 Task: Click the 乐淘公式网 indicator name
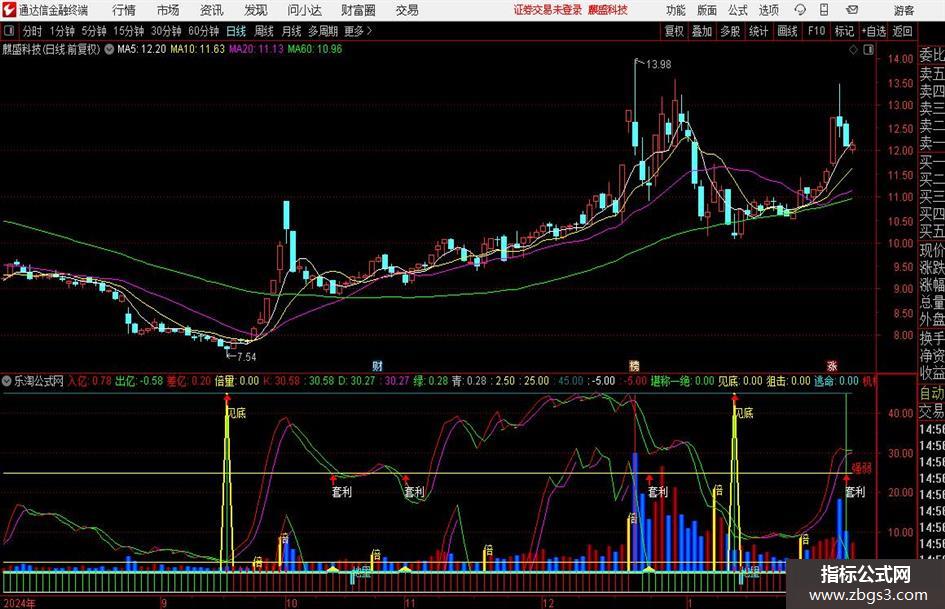tap(39, 381)
